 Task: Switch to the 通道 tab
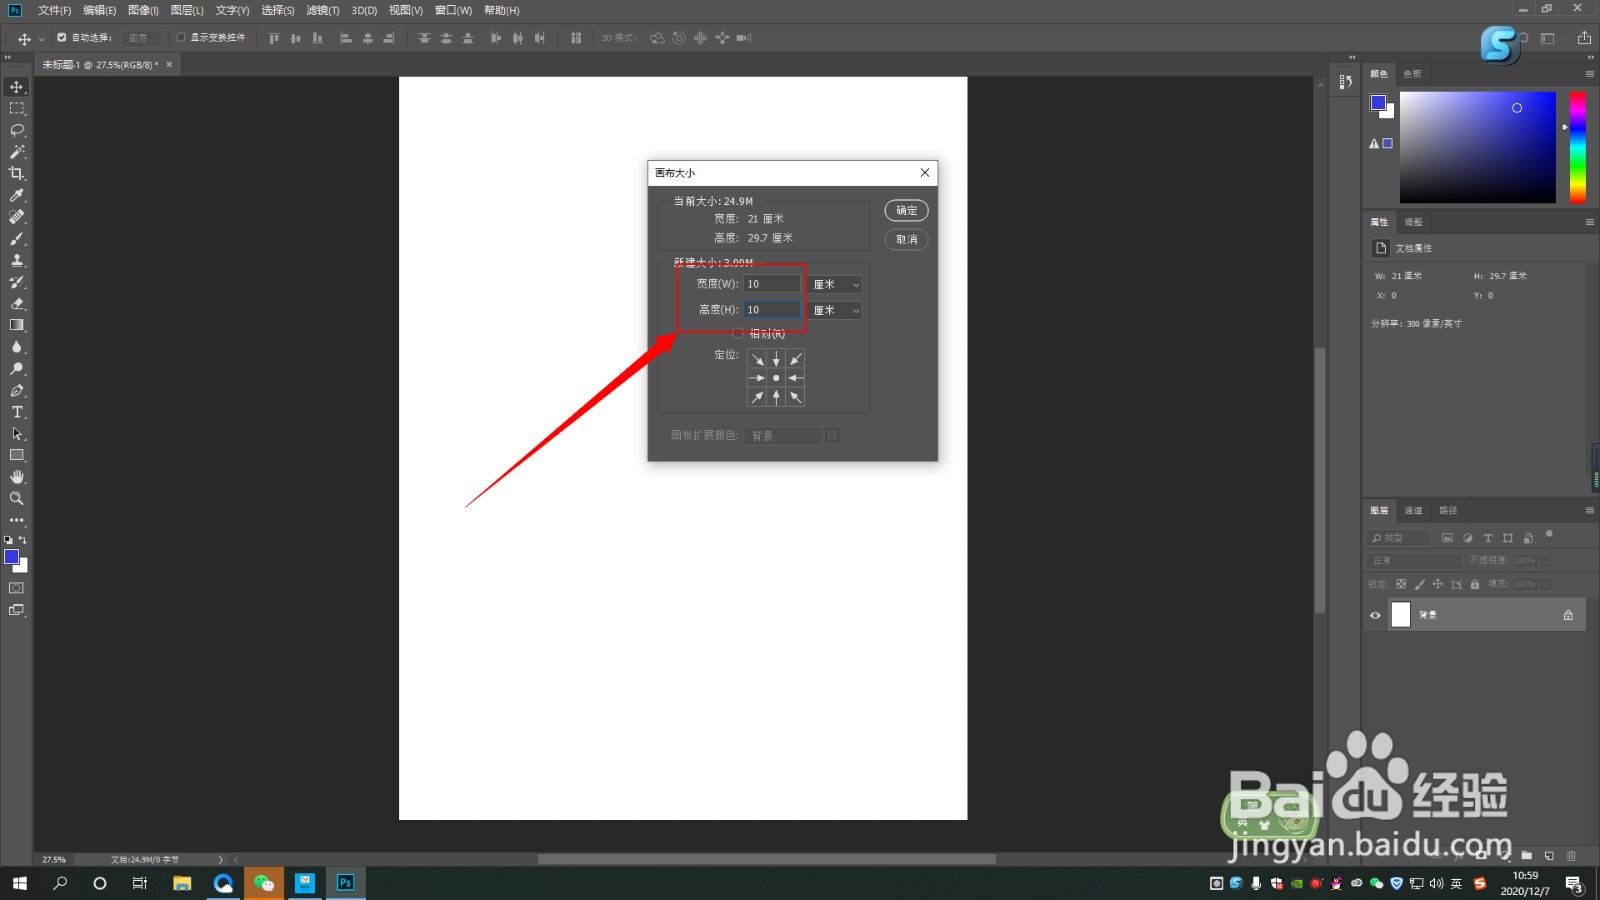coord(1413,511)
